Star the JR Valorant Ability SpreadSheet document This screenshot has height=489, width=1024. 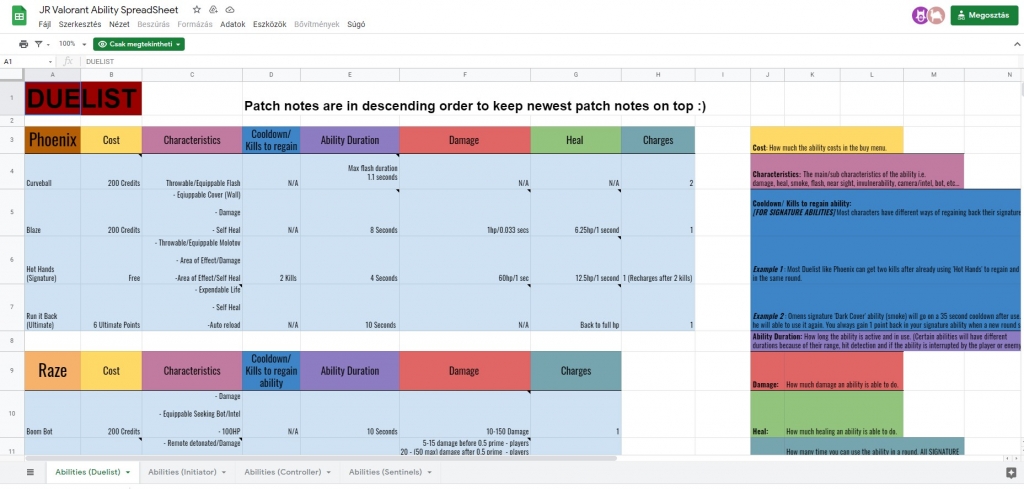[197, 9]
